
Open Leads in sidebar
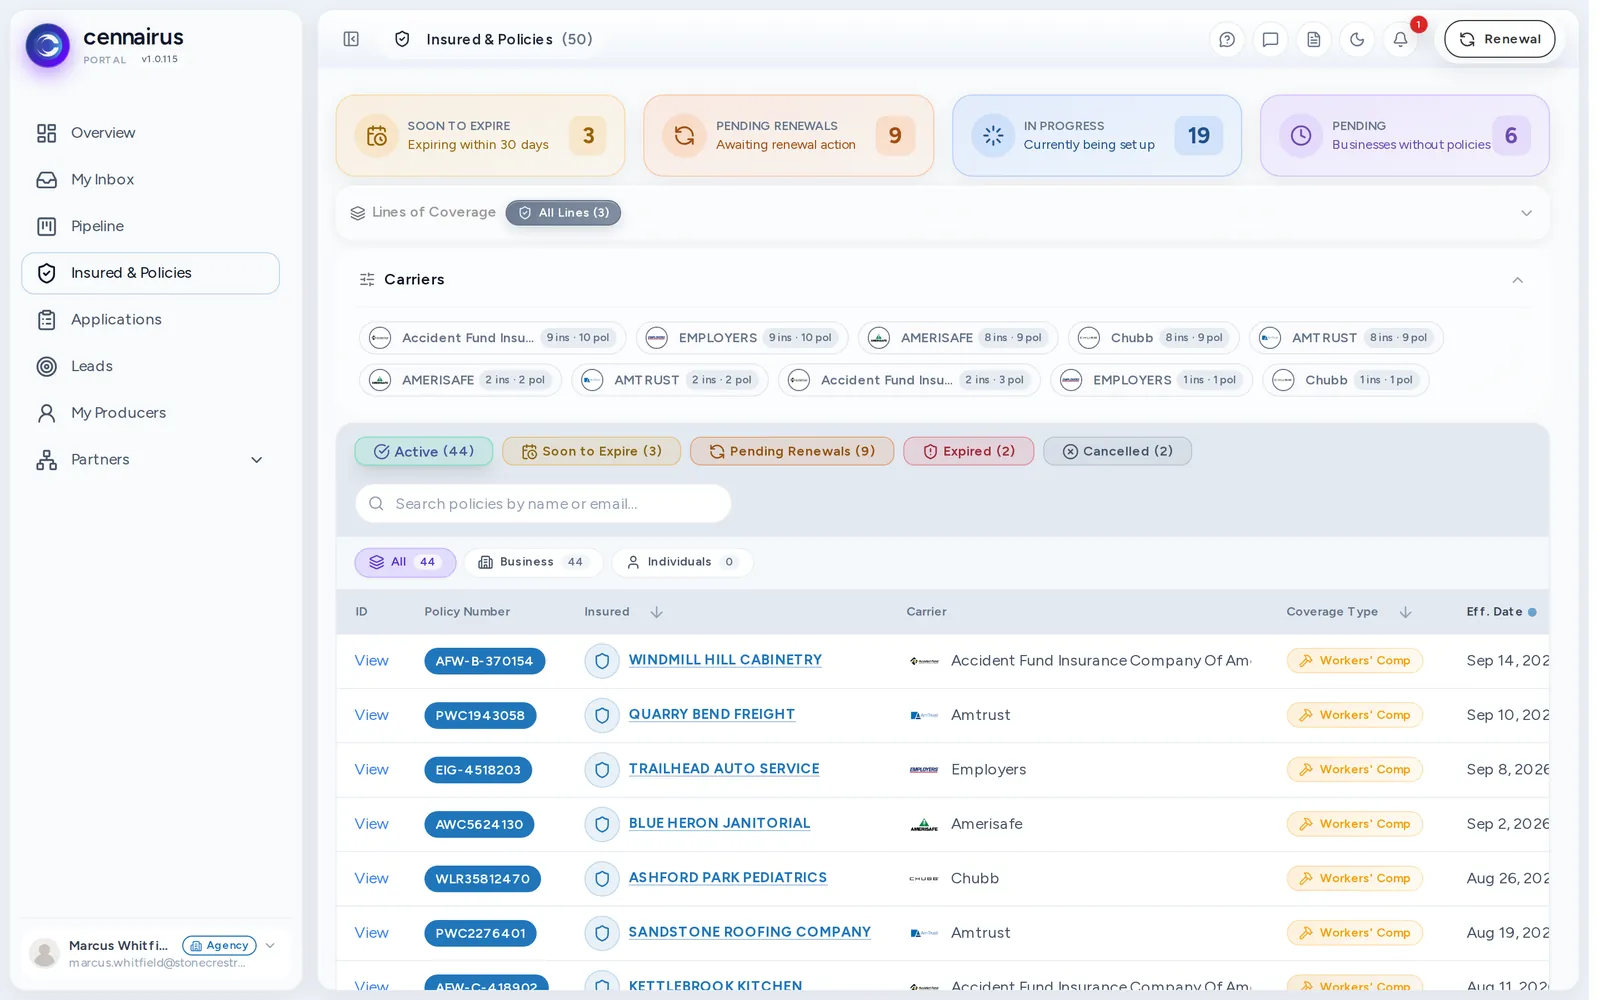tap(150, 366)
